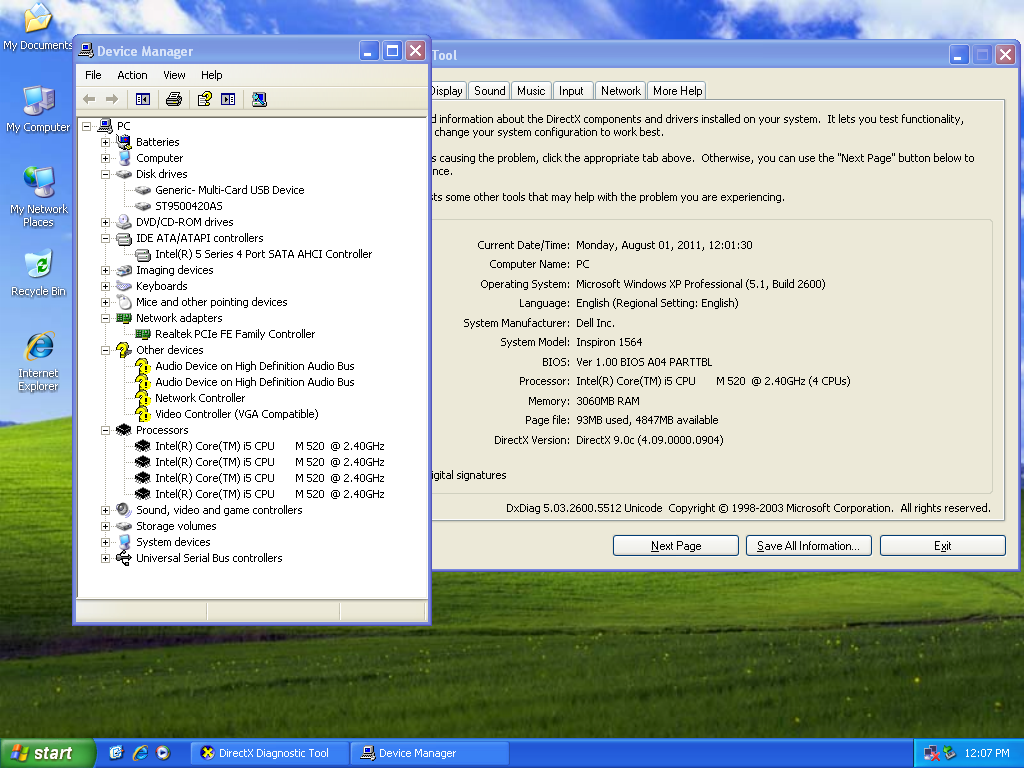Click the Scan for hardware changes icon
This screenshot has height=768, width=1024.
click(259, 99)
